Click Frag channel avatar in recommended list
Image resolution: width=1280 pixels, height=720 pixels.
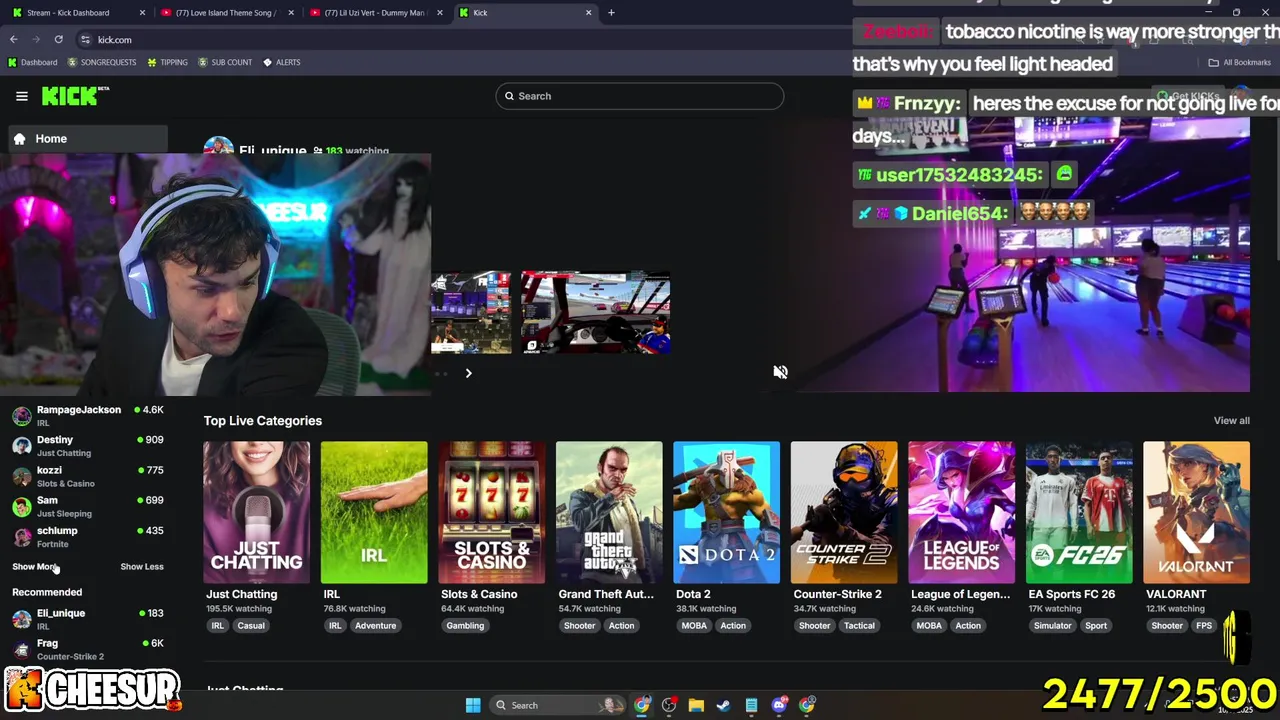(22, 649)
